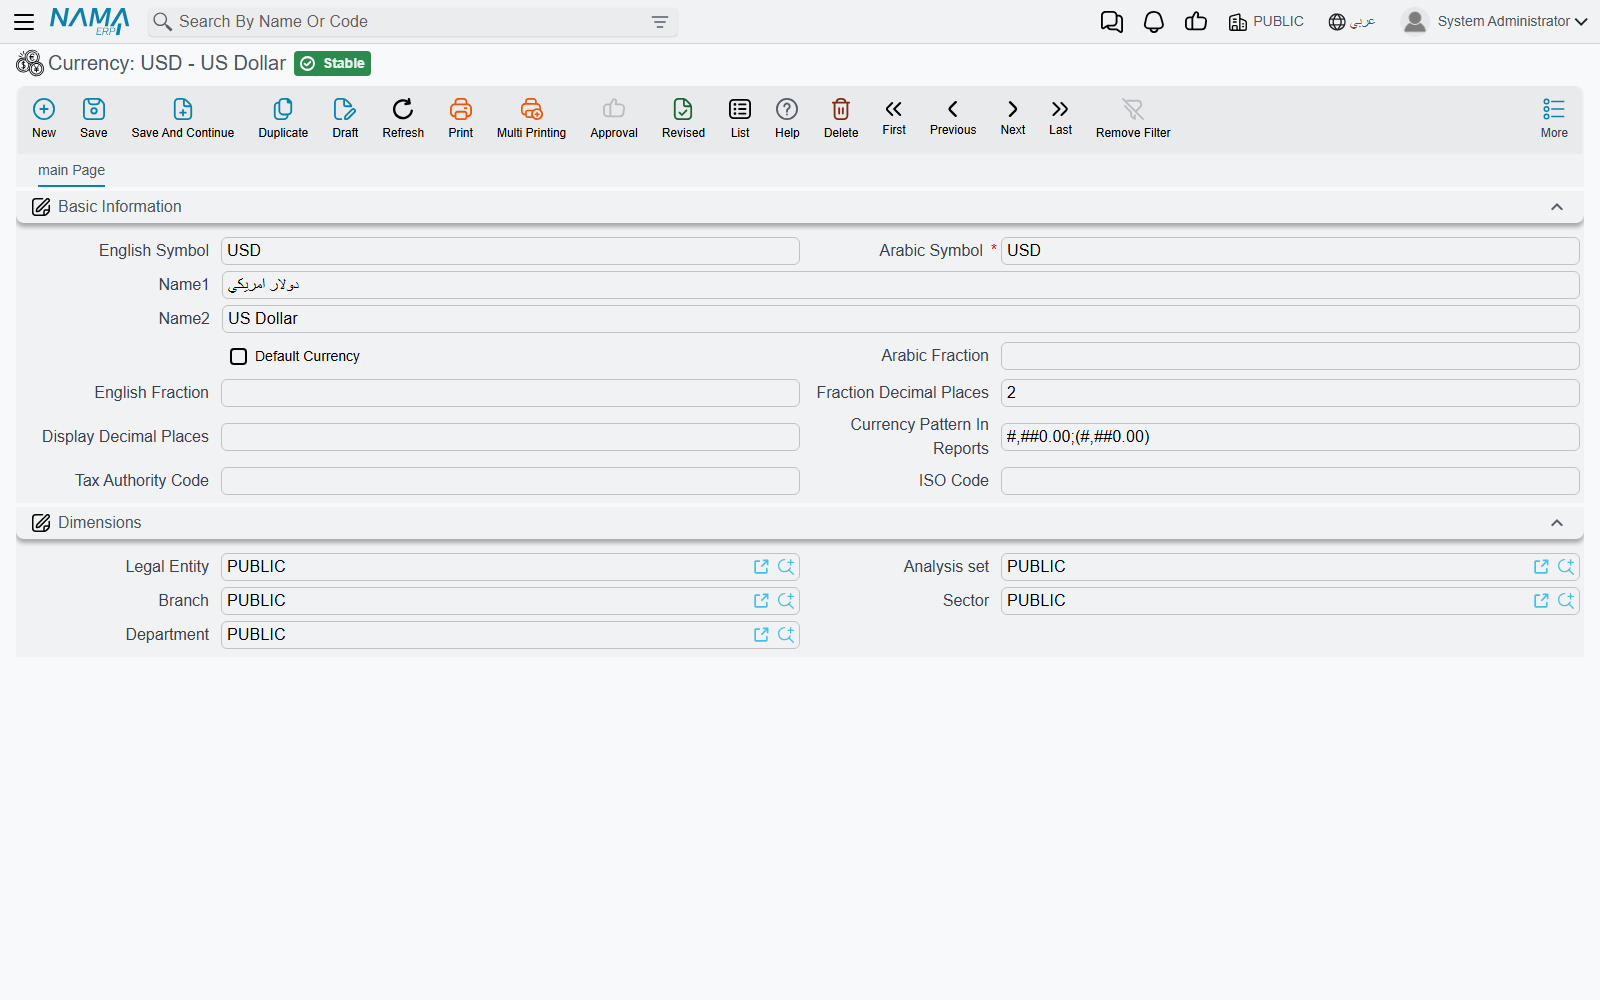
Task: Click the ISO Code input field
Action: 1290,481
